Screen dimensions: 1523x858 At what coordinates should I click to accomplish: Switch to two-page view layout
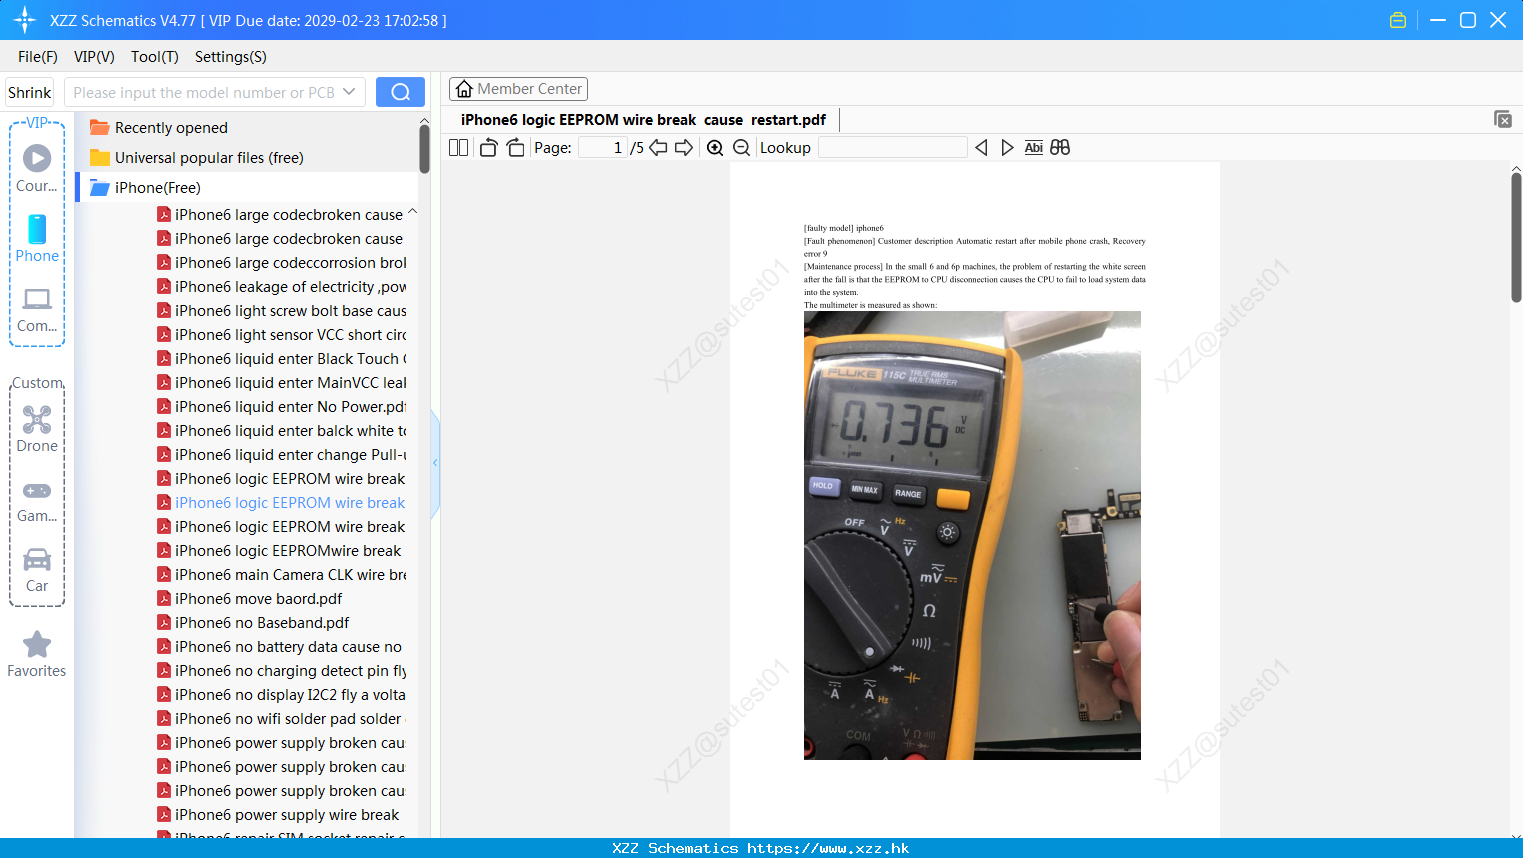pos(459,148)
